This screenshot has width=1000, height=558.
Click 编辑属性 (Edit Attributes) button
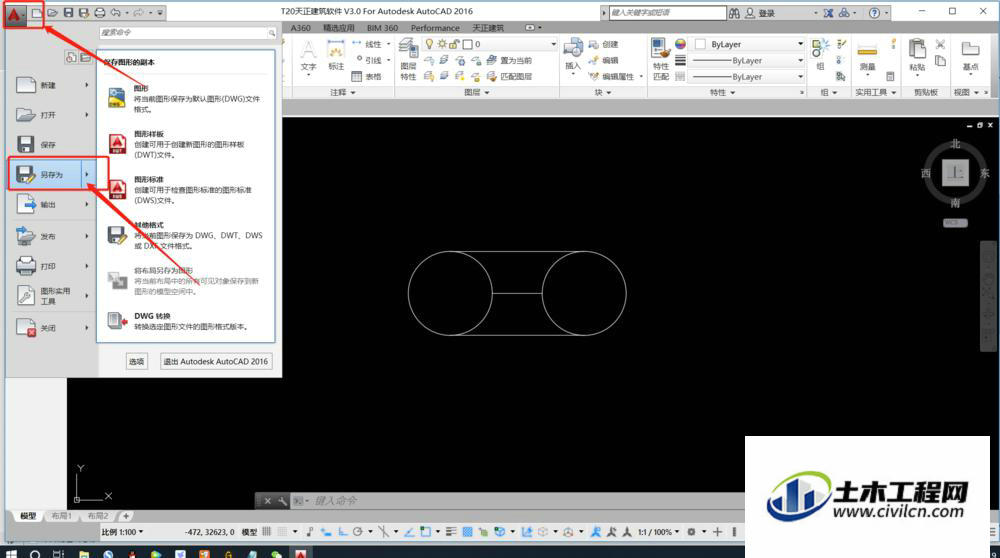[613, 77]
